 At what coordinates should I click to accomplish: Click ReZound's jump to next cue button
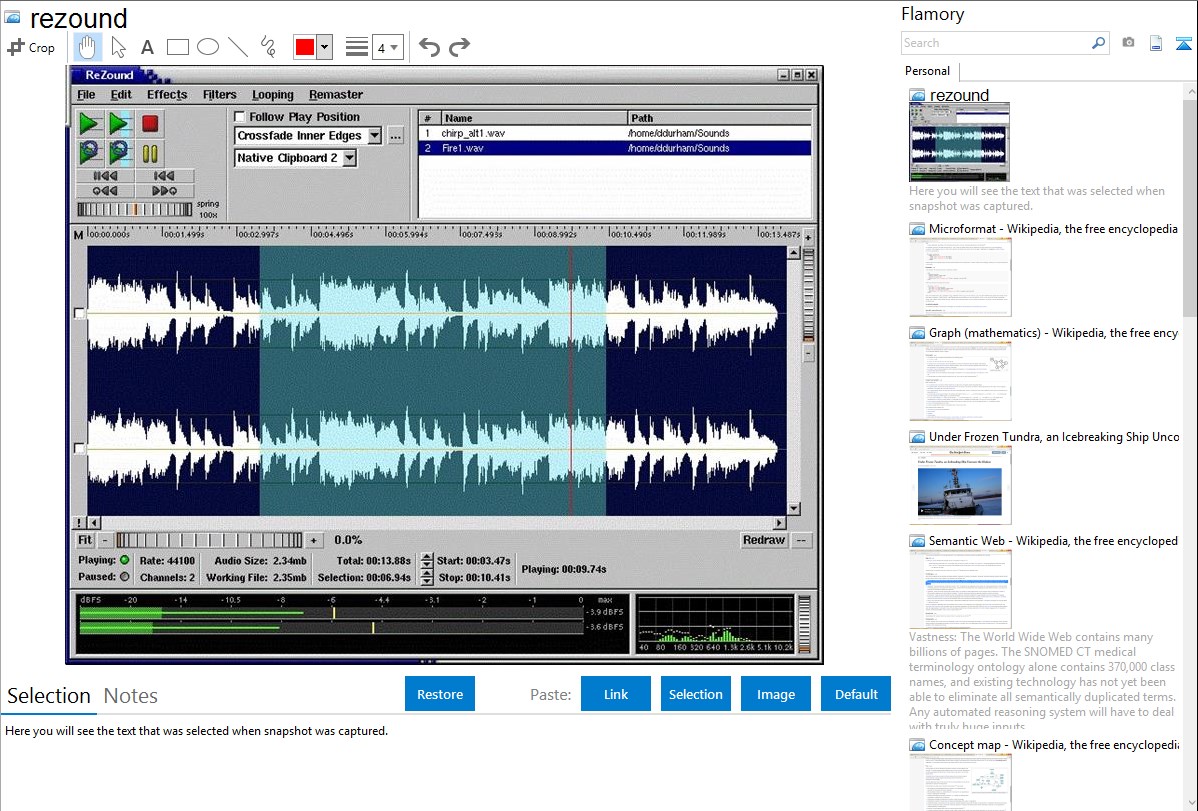coord(164,191)
